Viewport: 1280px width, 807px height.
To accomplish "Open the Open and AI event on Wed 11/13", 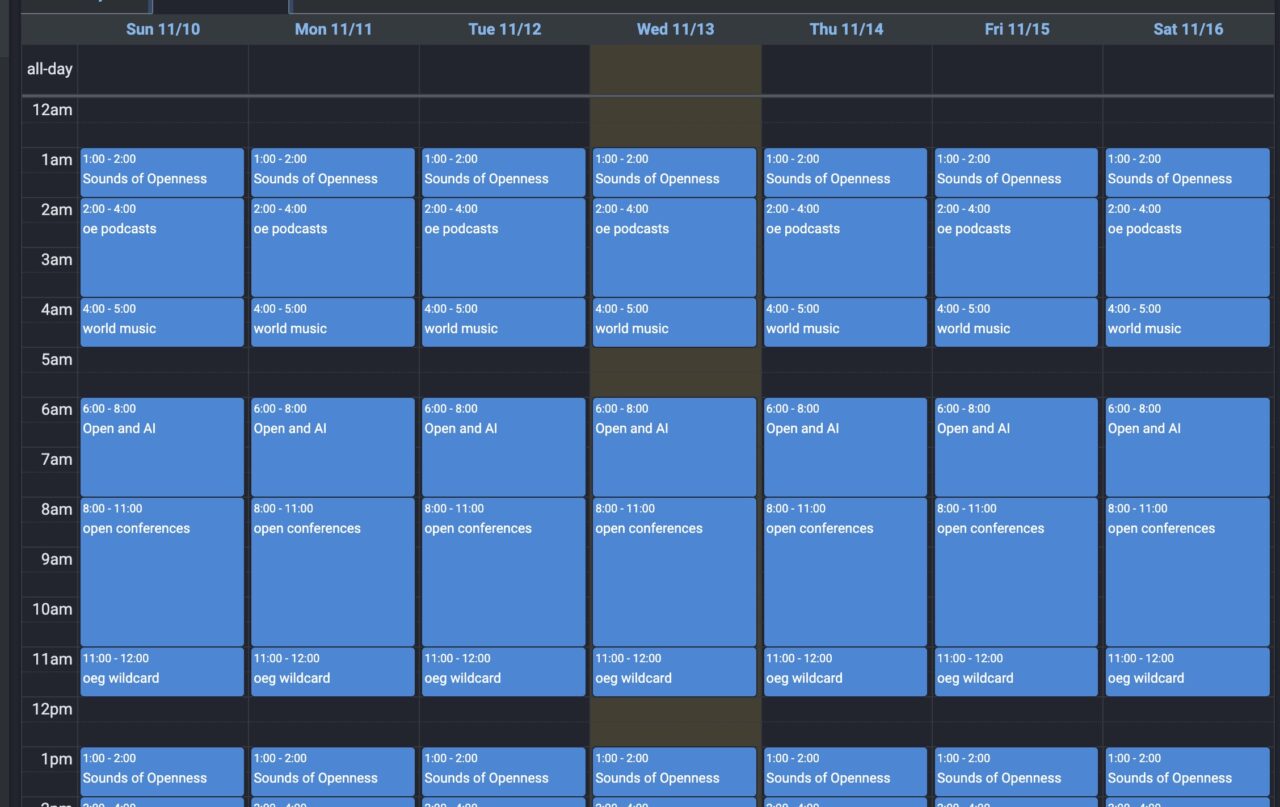I will [x=675, y=447].
